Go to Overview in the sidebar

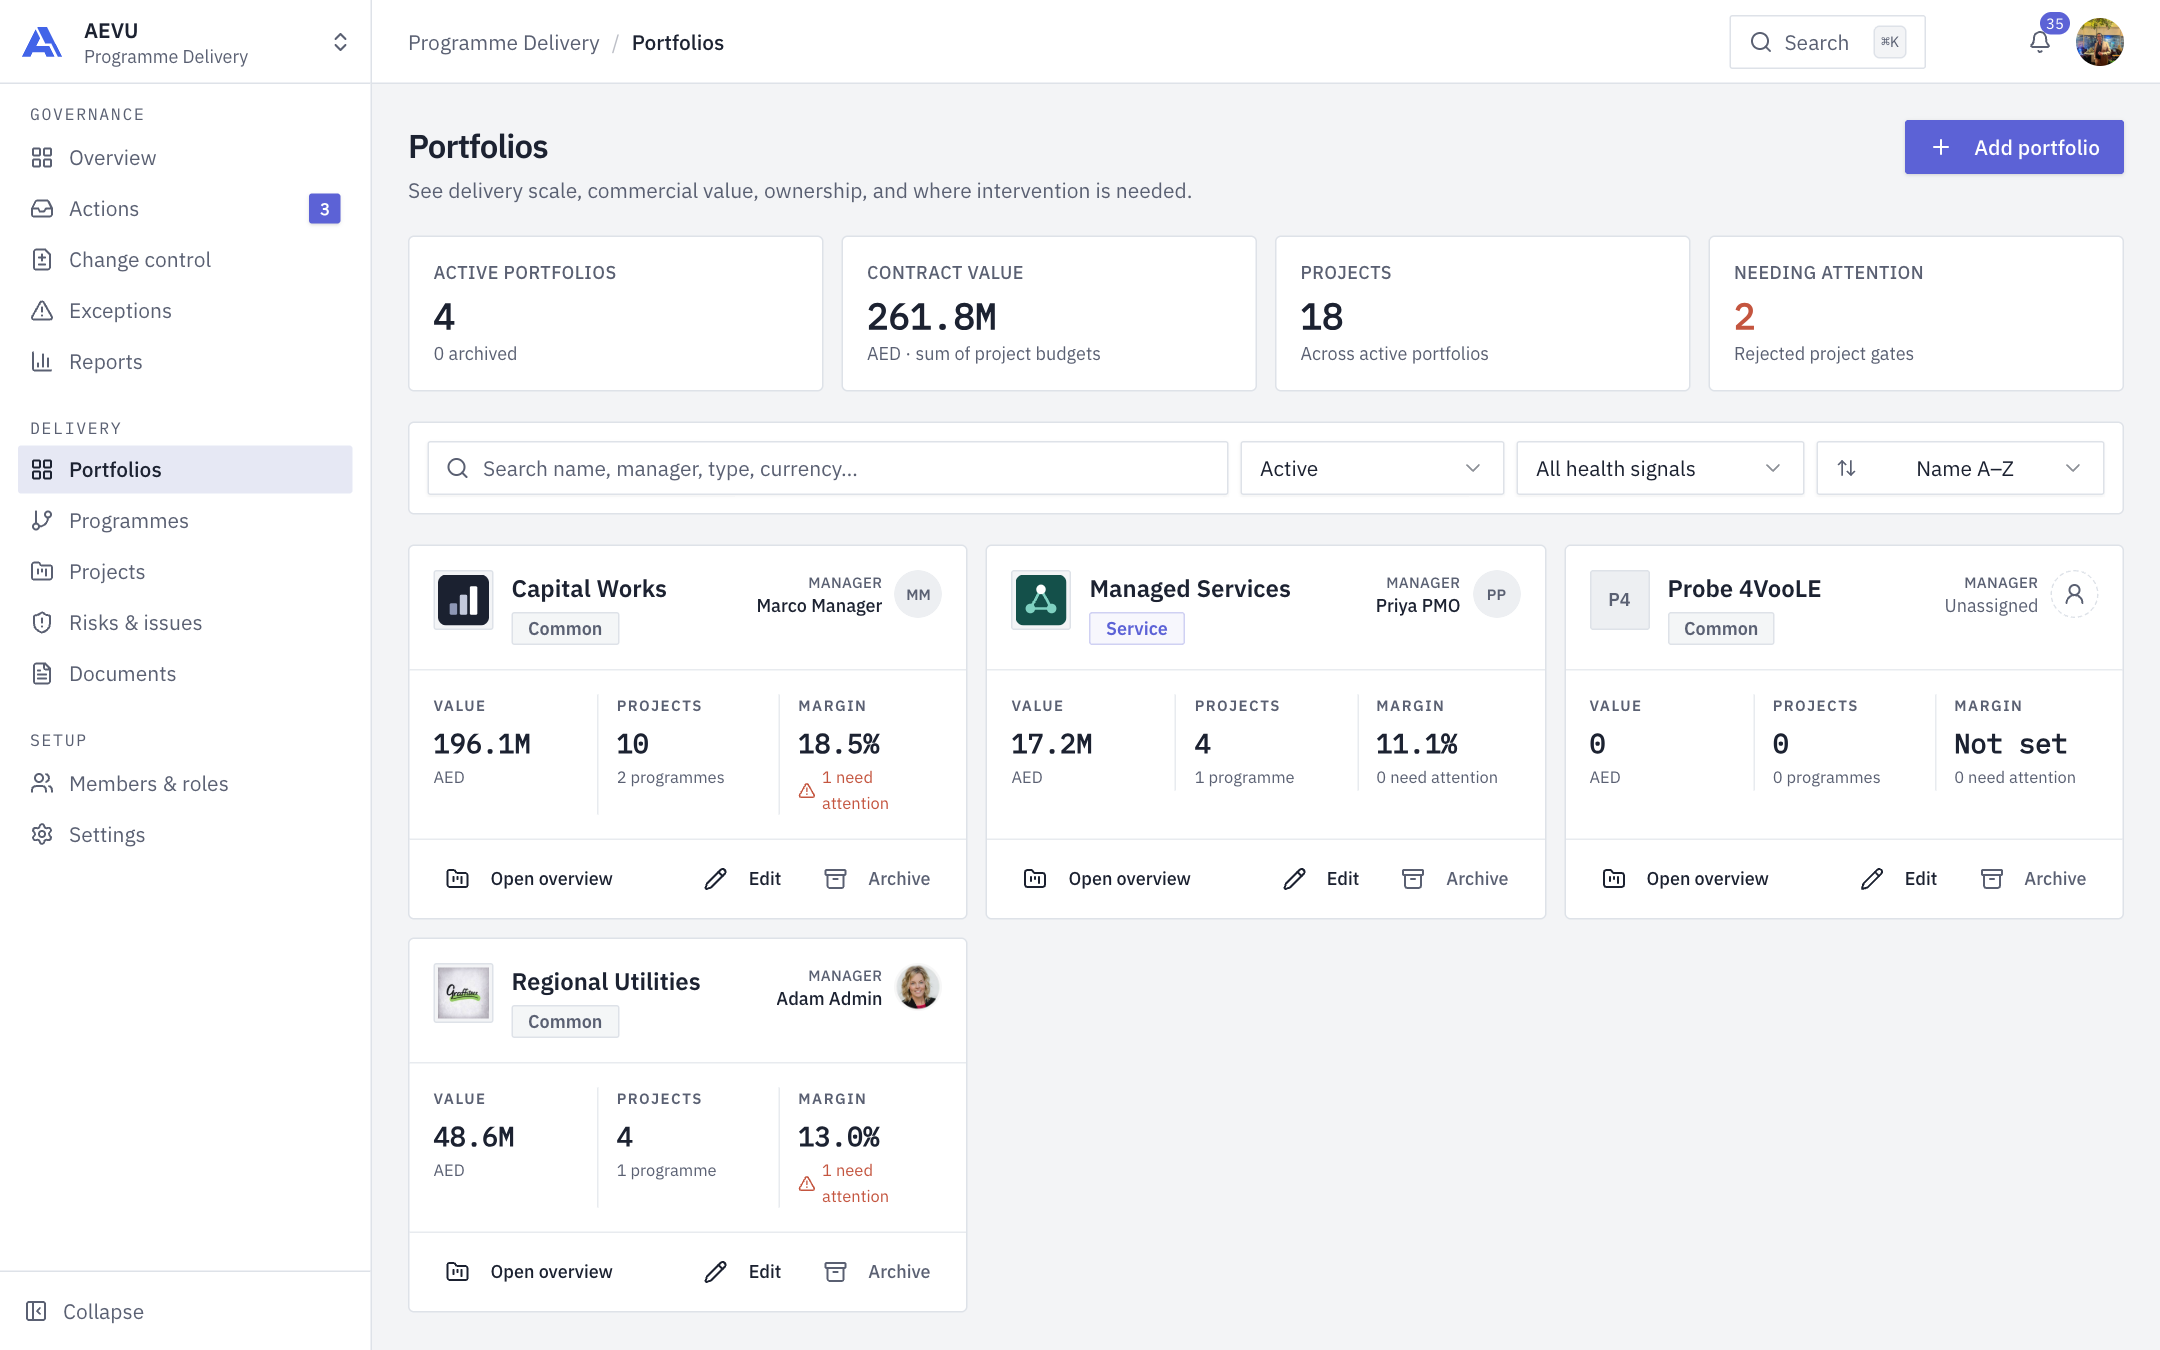(x=185, y=158)
